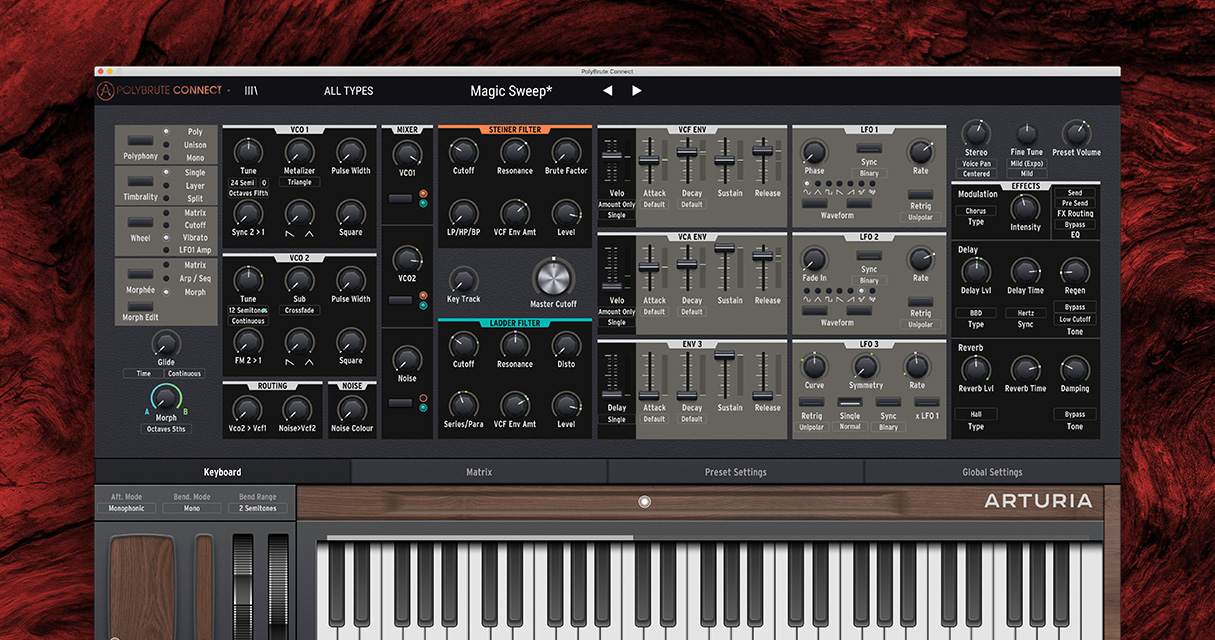Click the Brute Factor knob
Image resolution: width=1215 pixels, height=640 pixels.
coord(566,151)
